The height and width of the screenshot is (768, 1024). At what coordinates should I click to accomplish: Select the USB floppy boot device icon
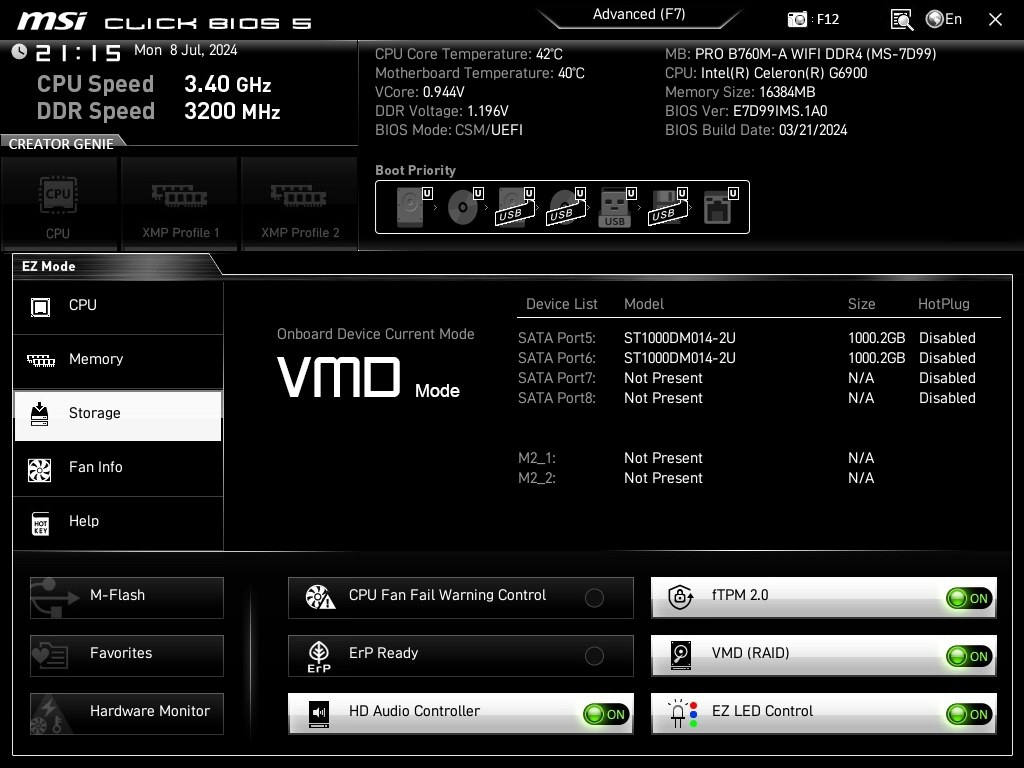[668, 207]
